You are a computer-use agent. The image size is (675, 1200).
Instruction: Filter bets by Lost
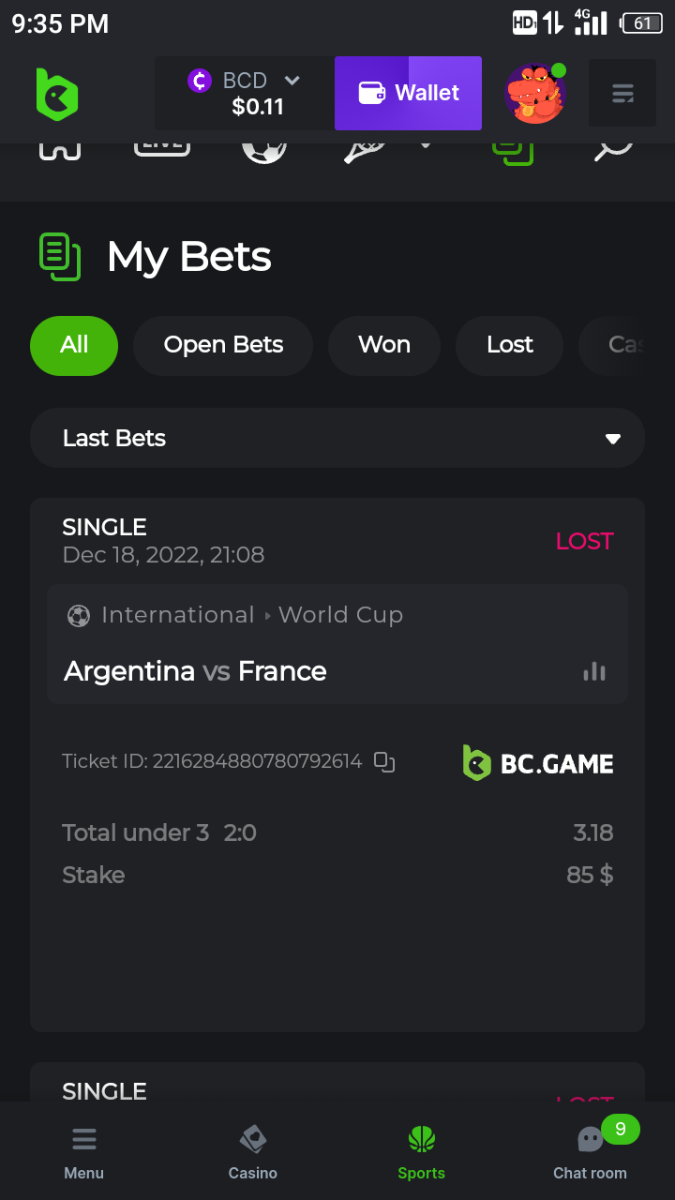coord(509,345)
